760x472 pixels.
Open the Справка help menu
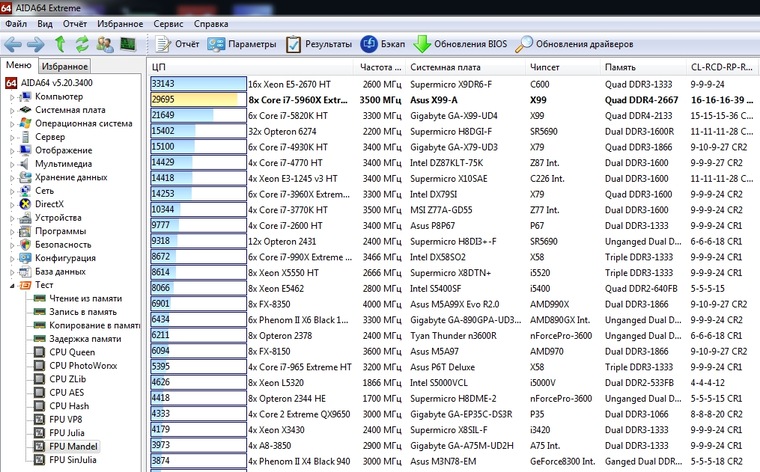(211, 24)
